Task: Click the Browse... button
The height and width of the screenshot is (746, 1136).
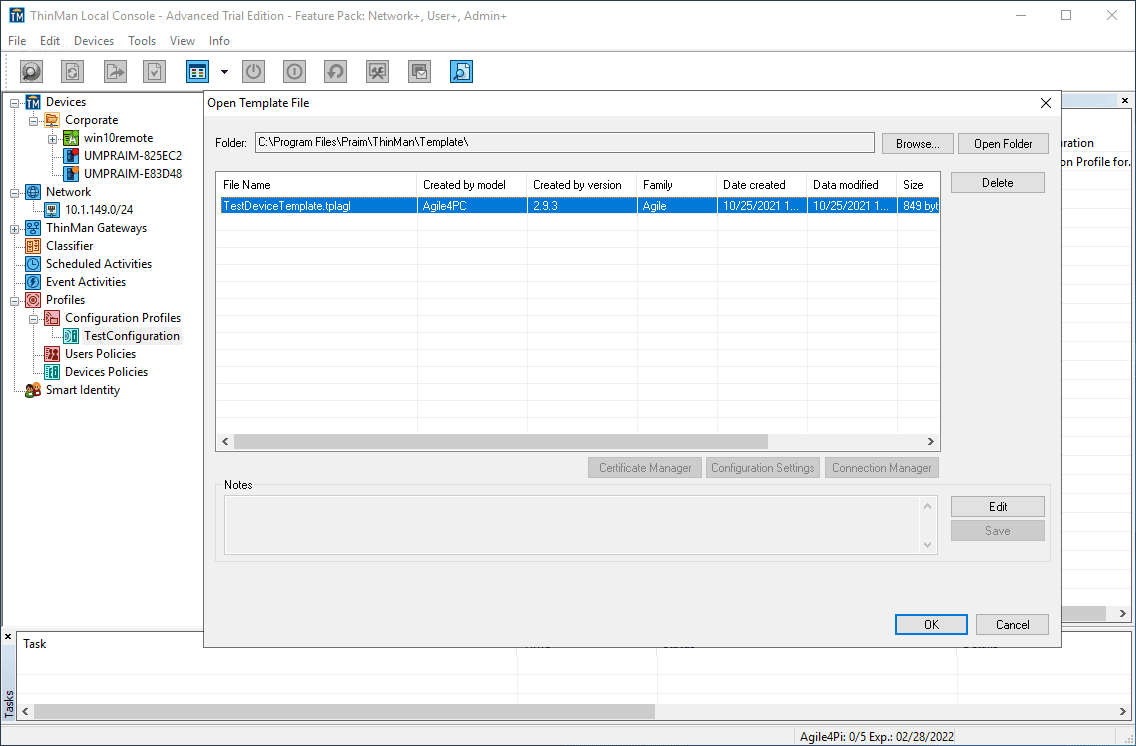Action: point(917,143)
